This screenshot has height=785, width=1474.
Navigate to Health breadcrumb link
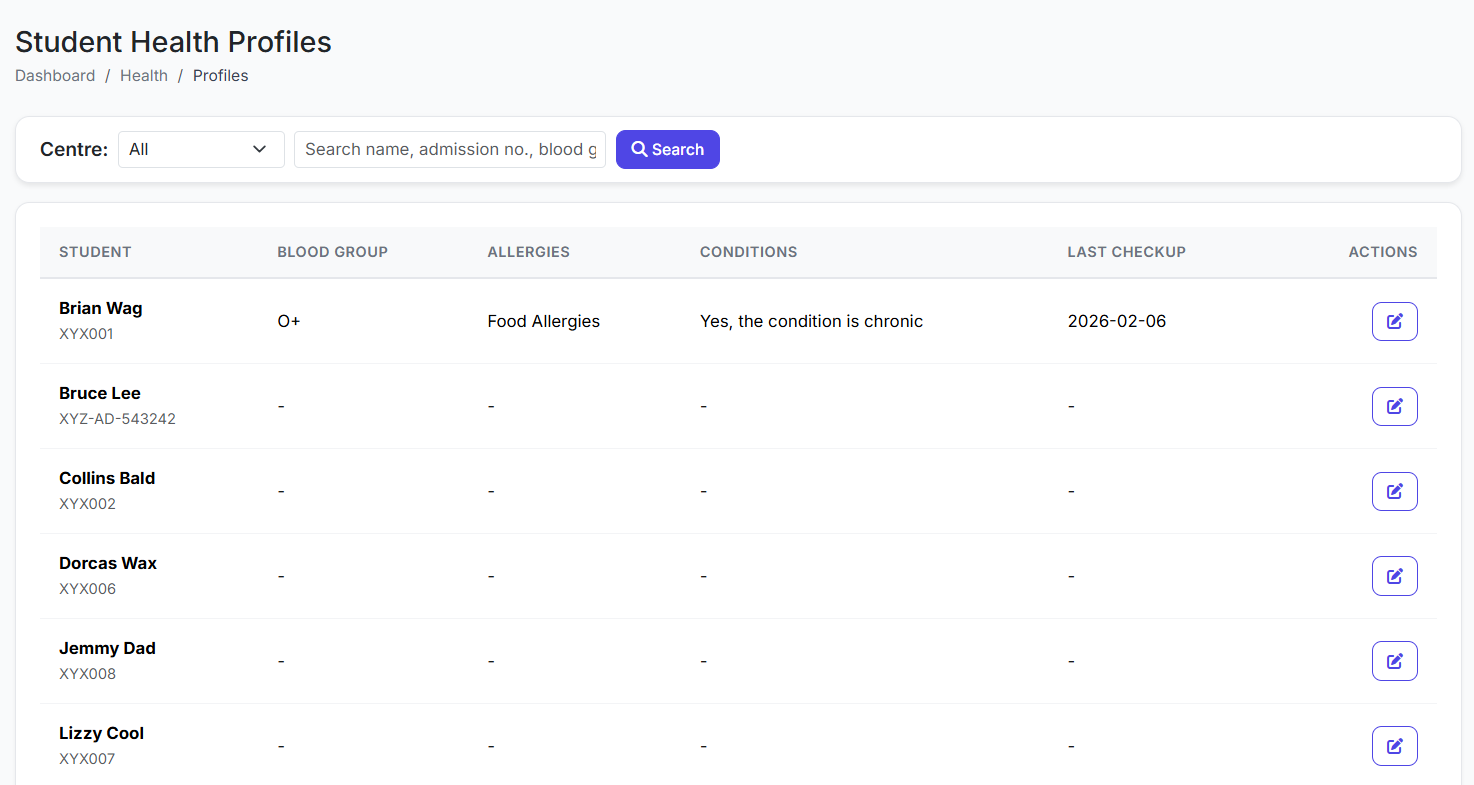tap(144, 76)
